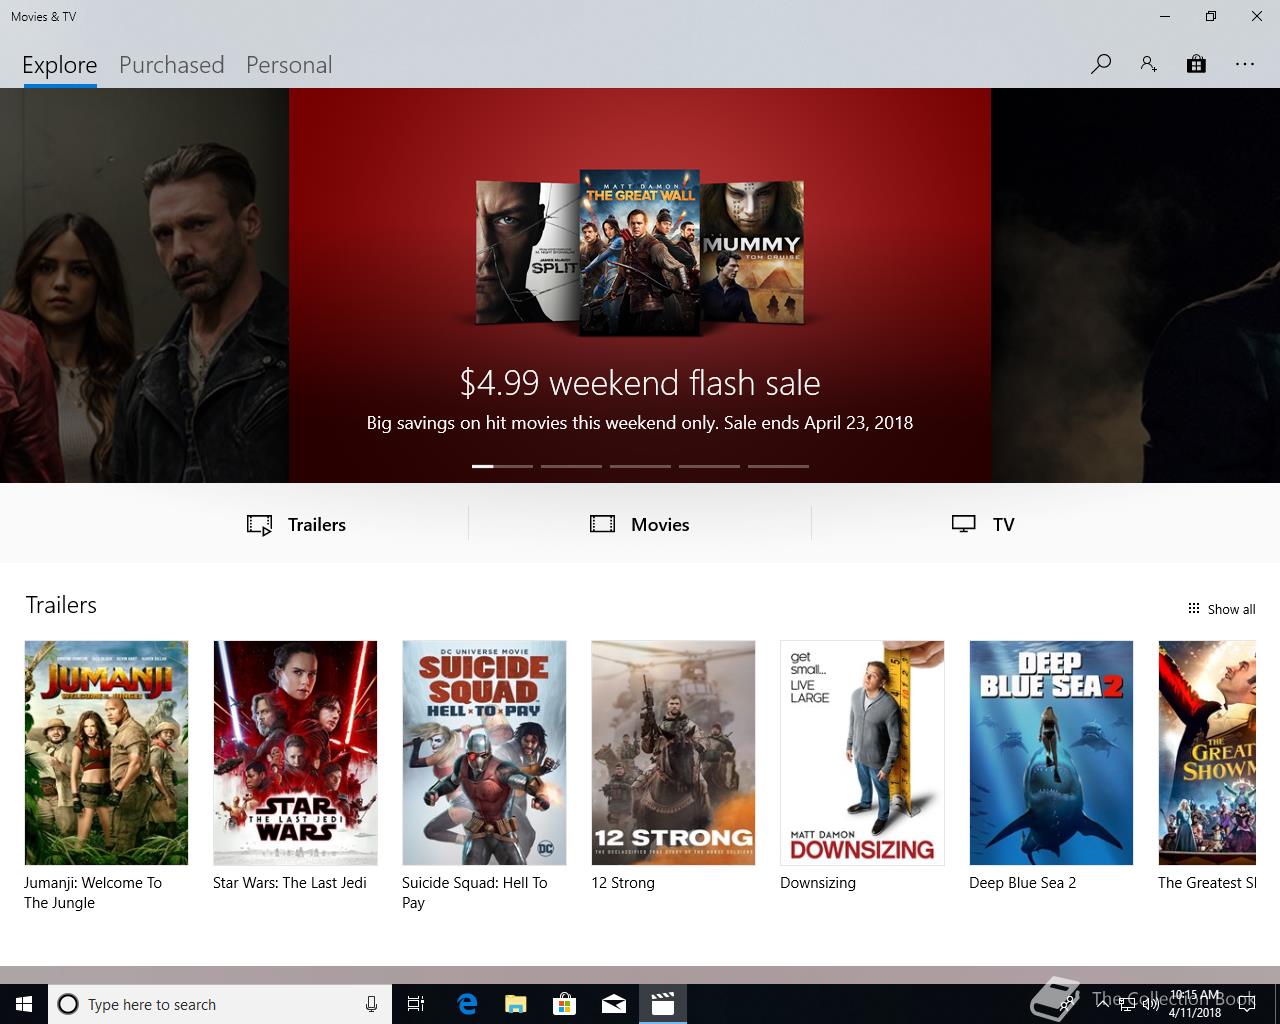Open the Suicide Squad: Hell To Pay poster
The width and height of the screenshot is (1280, 1024).
point(484,753)
